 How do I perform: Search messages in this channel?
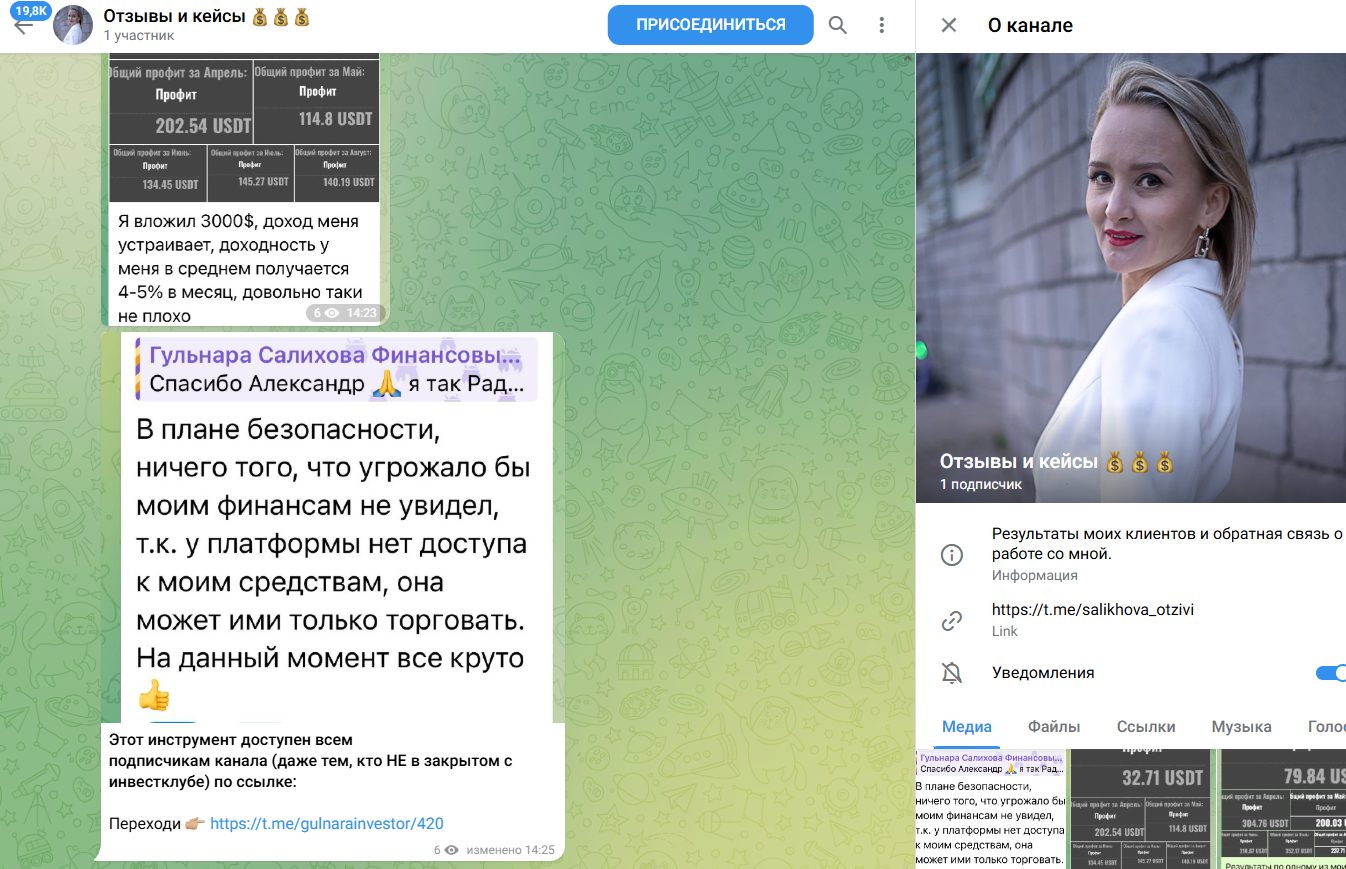(838, 25)
